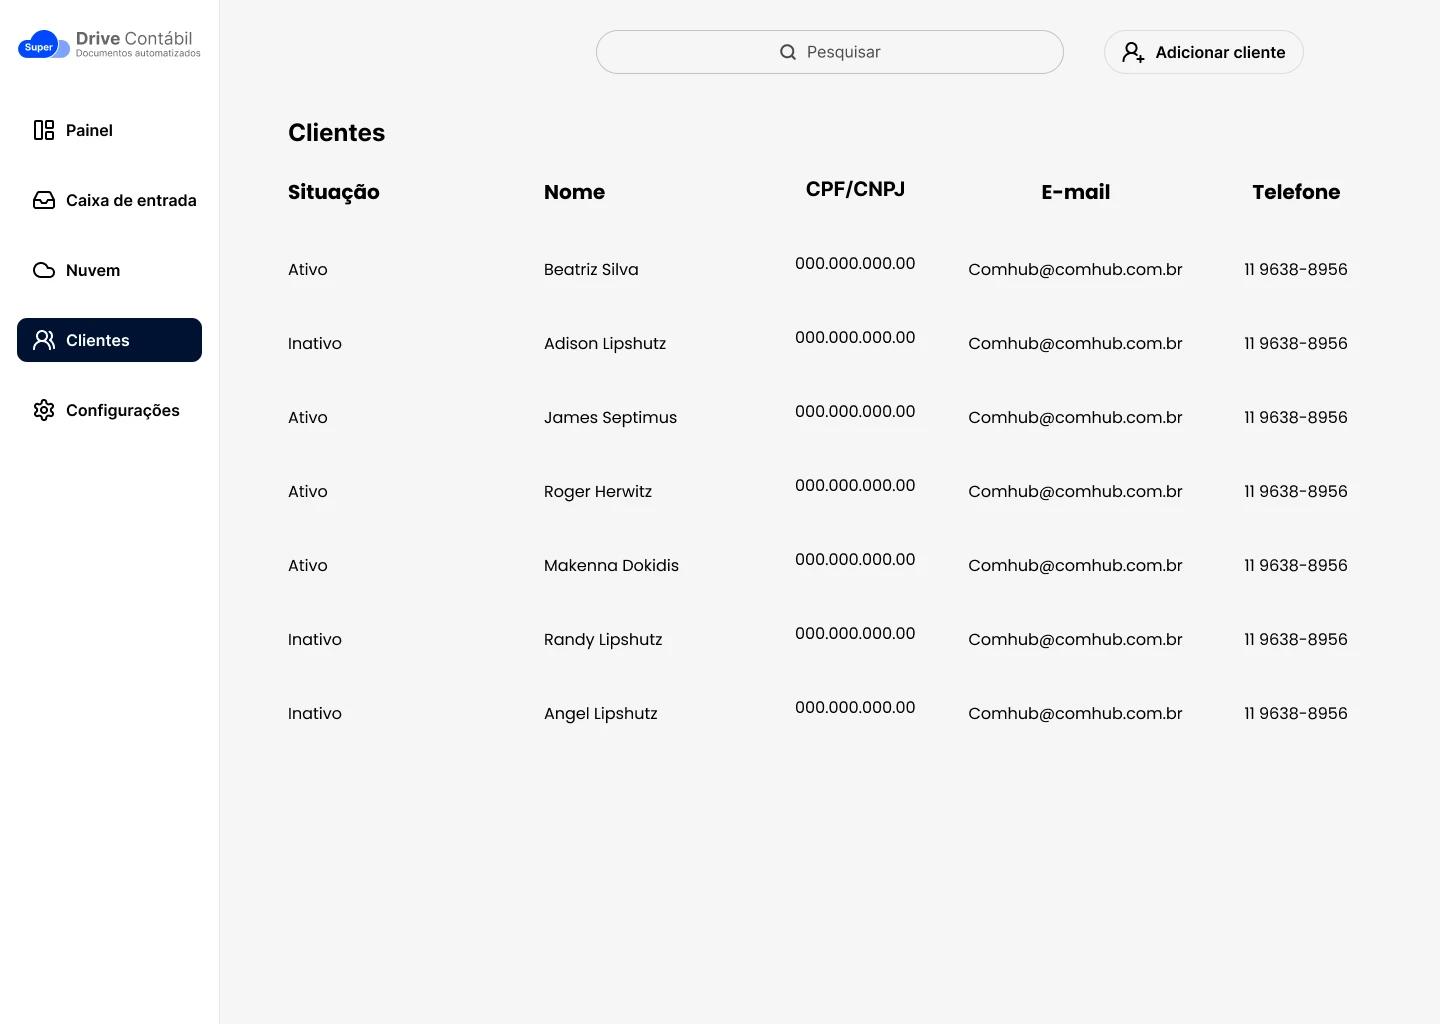
Task: Open Configurações from the sidebar
Action: [x=122, y=410]
